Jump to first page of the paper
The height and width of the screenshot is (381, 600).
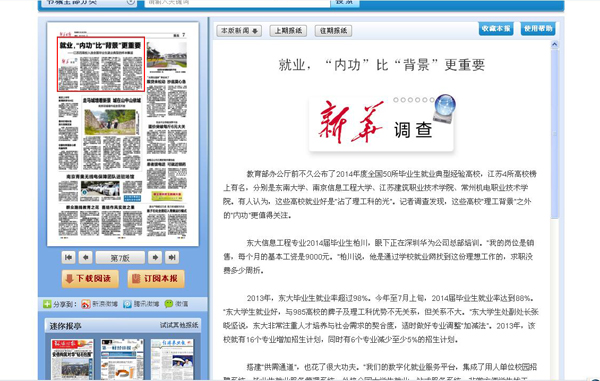tap(68, 257)
